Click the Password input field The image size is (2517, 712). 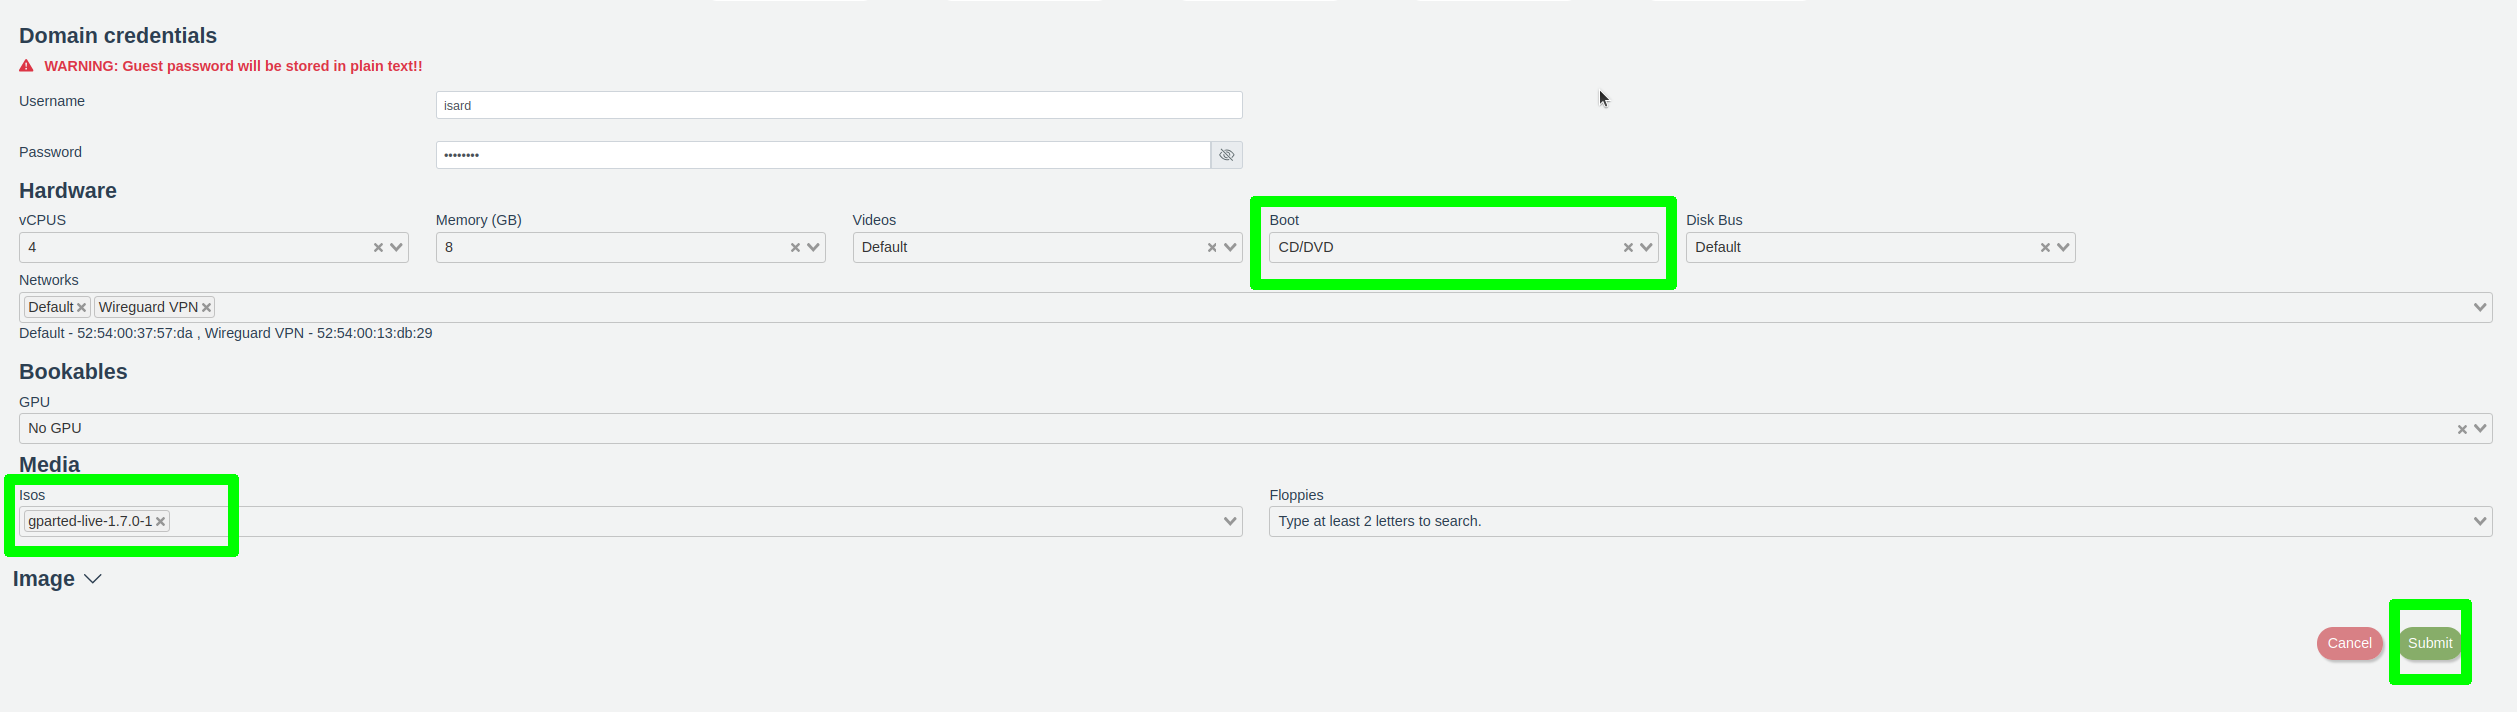tap(822, 155)
